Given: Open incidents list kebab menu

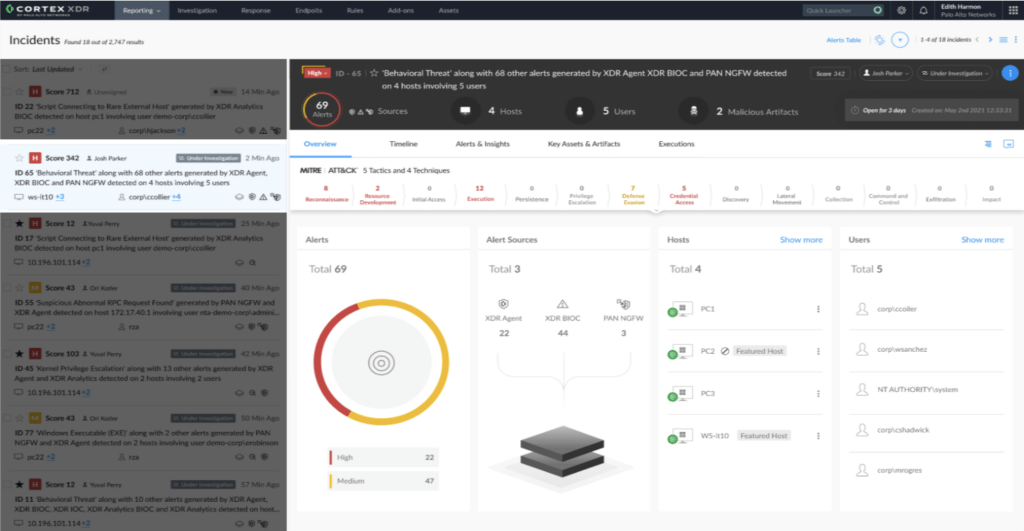Looking at the screenshot, I should (x=1016, y=40).
